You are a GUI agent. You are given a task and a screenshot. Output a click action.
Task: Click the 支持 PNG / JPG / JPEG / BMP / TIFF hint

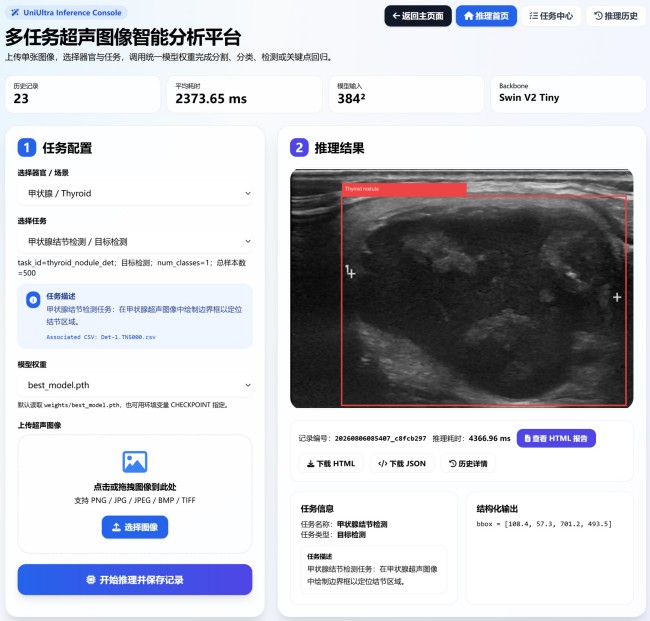[135, 500]
